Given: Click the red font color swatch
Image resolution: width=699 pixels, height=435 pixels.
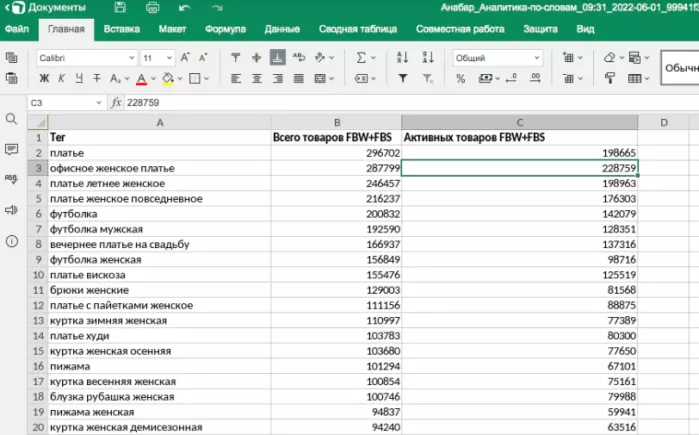Looking at the screenshot, I should tap(141, 78).
